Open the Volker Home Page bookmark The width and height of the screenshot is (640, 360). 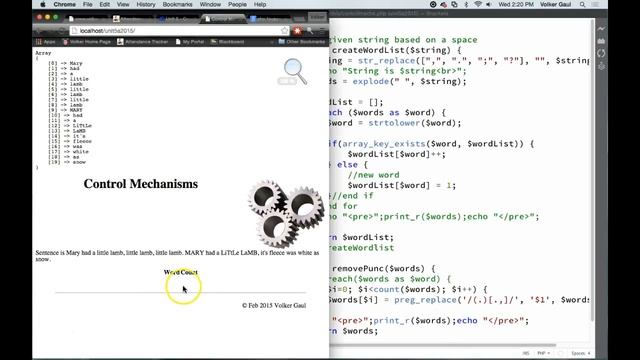click(87, 42)
